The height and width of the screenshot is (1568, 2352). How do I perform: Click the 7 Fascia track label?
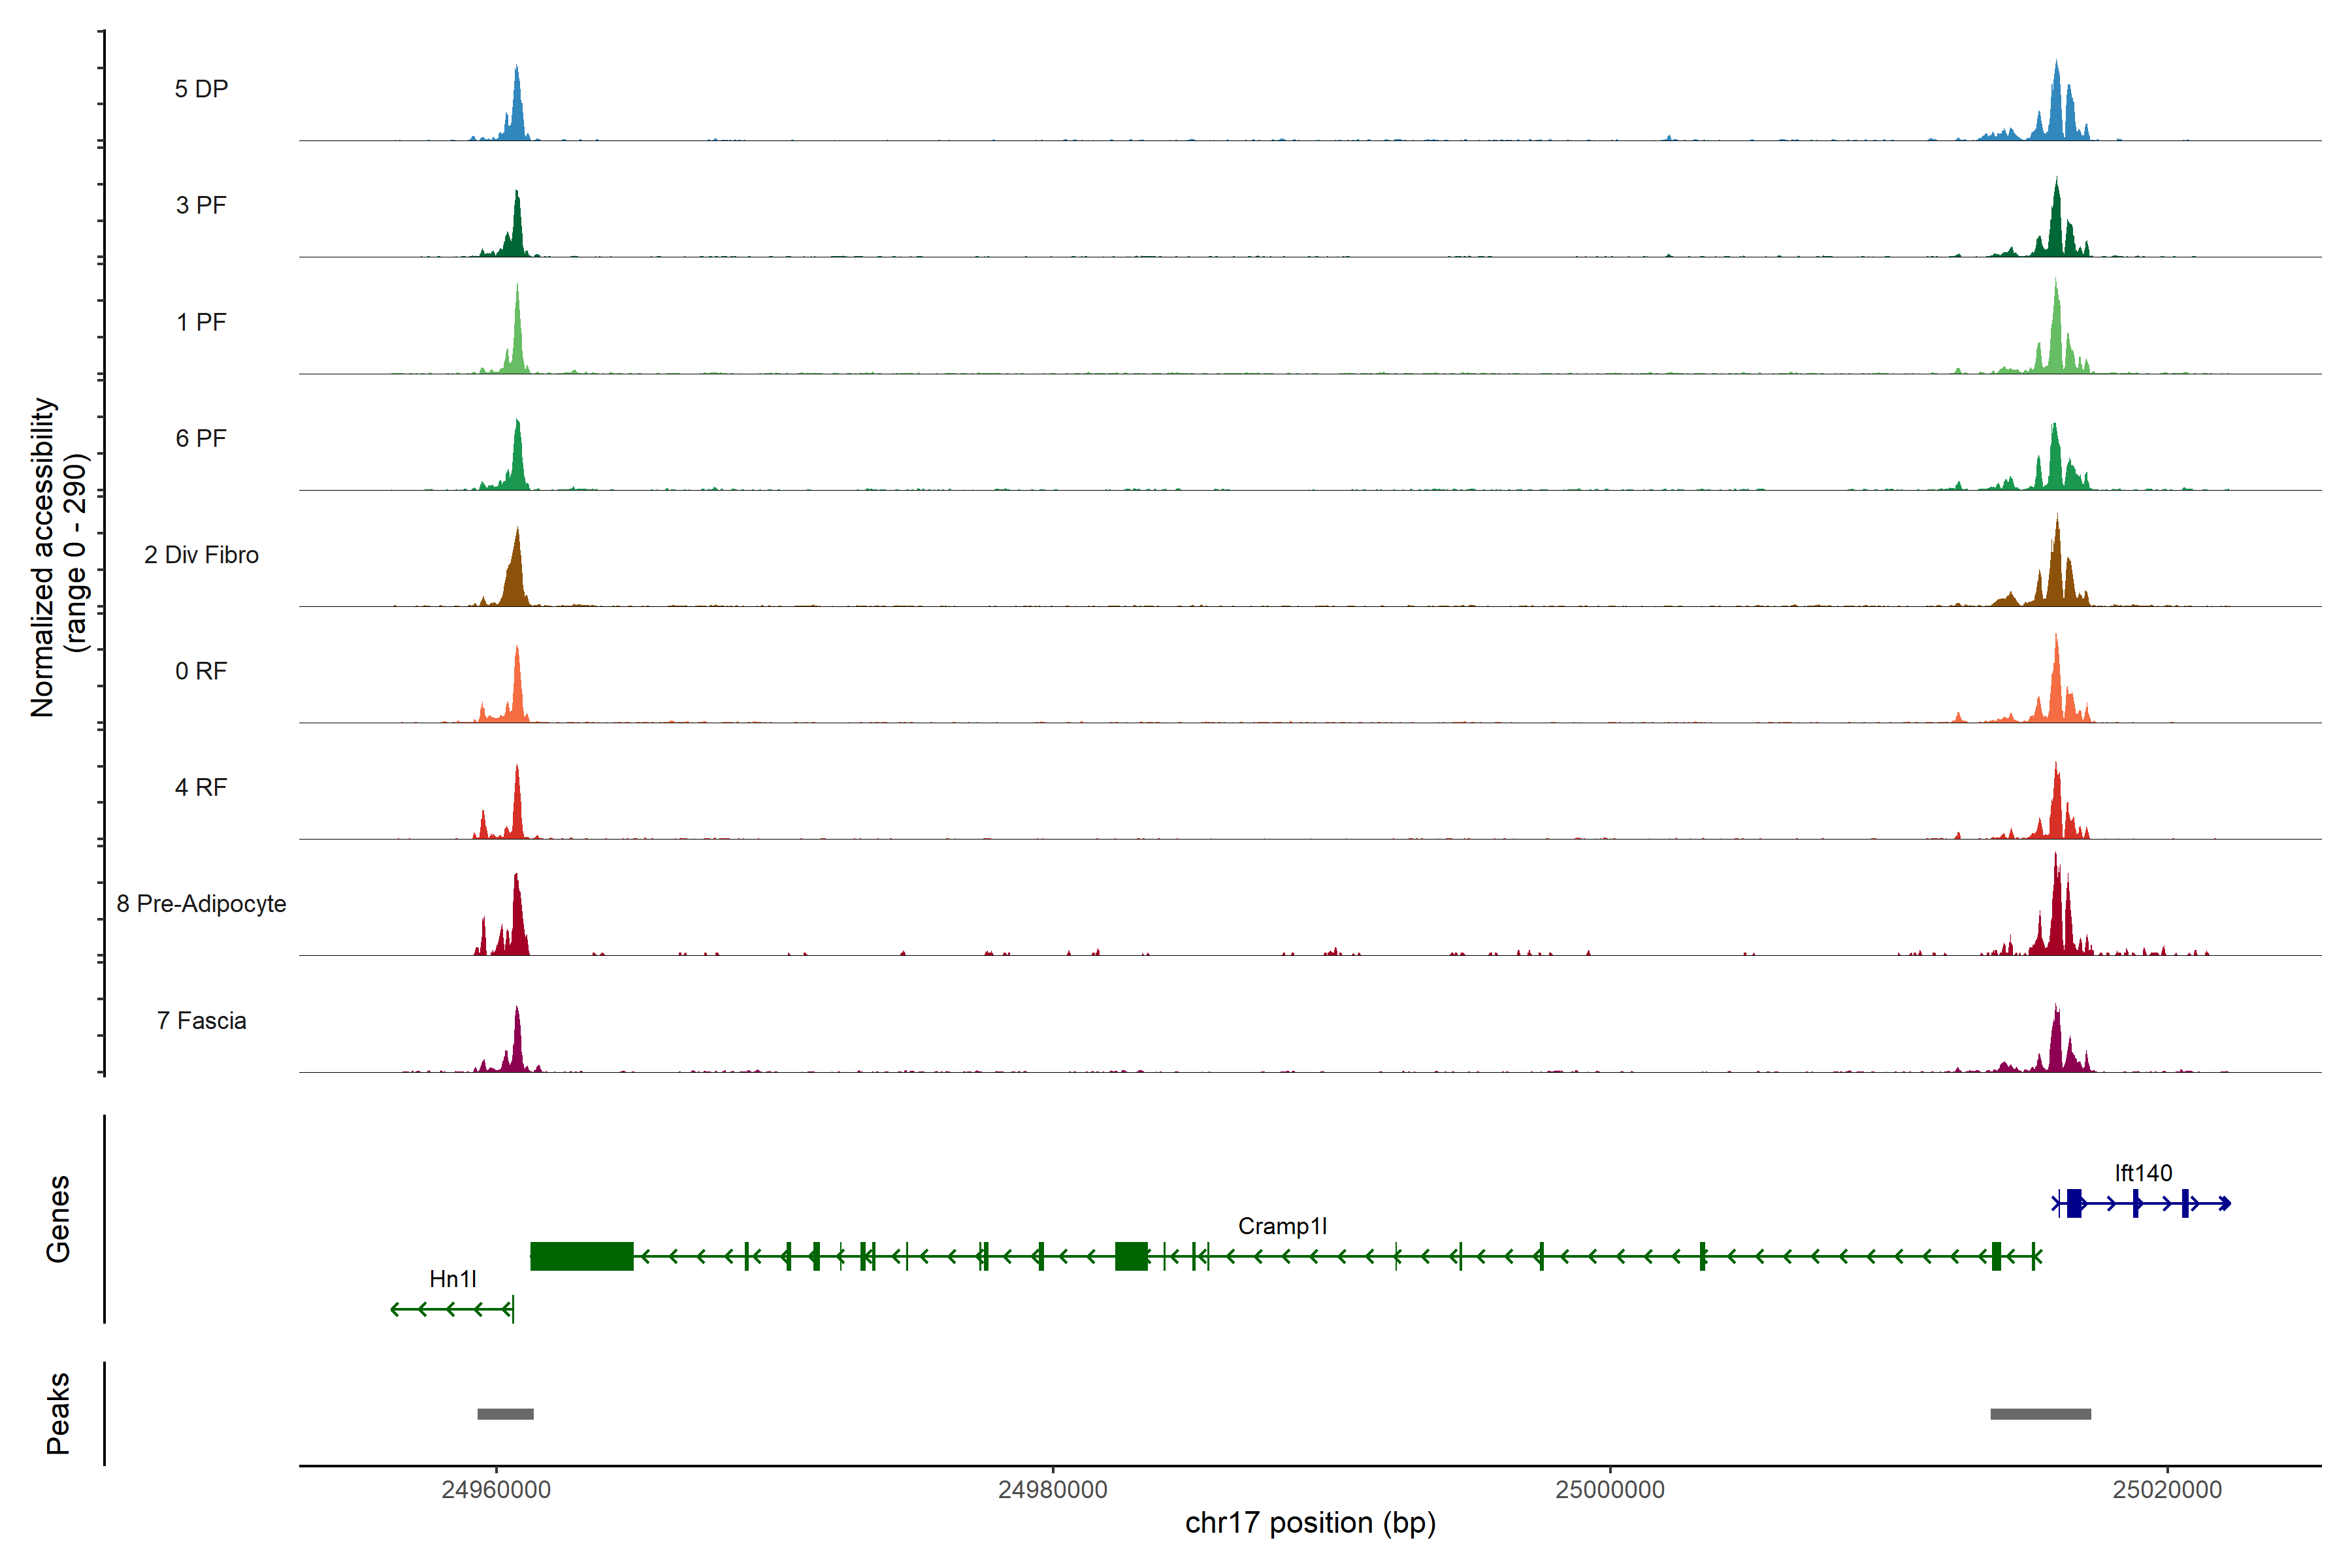(x=201, y=1021)
